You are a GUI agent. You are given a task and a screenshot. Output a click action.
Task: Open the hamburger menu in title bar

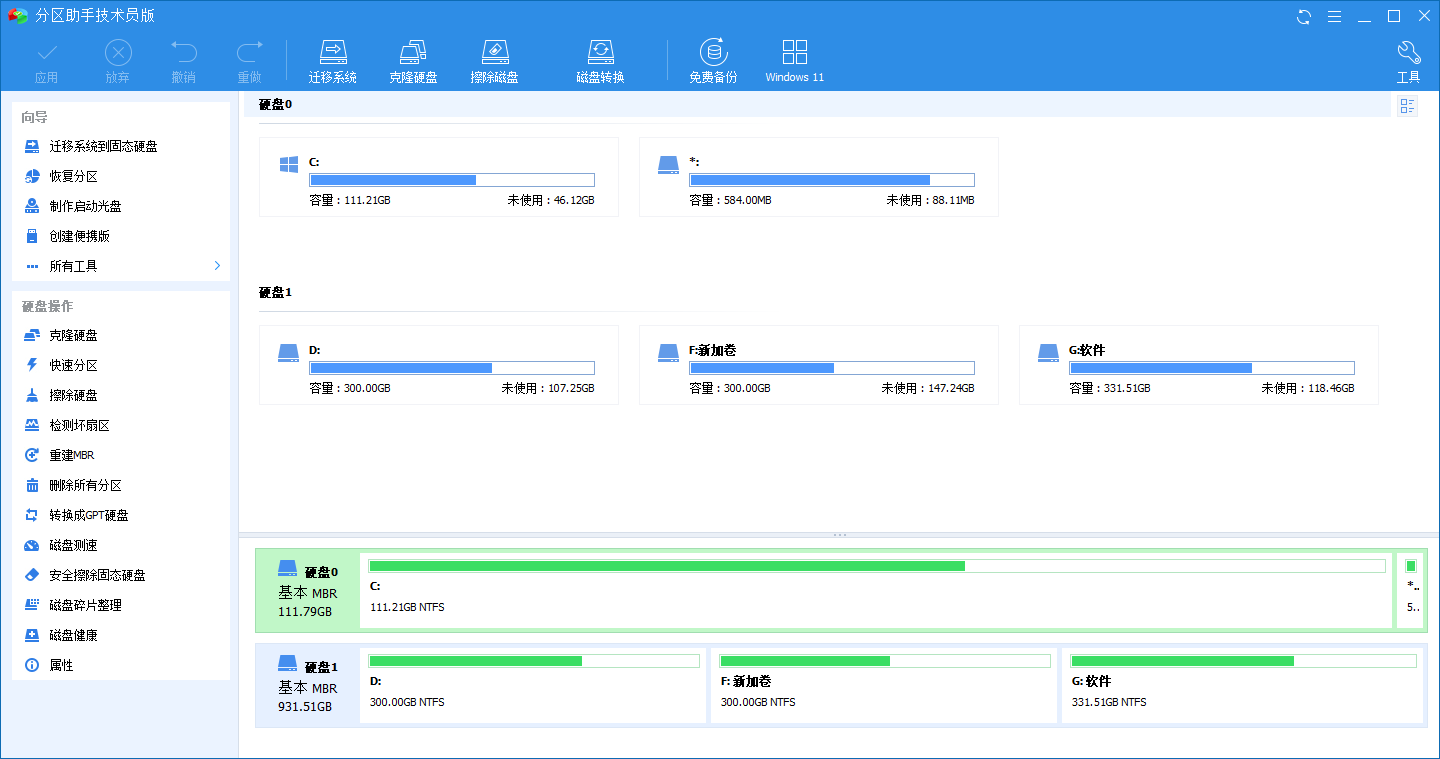(x=1334, y=16)
